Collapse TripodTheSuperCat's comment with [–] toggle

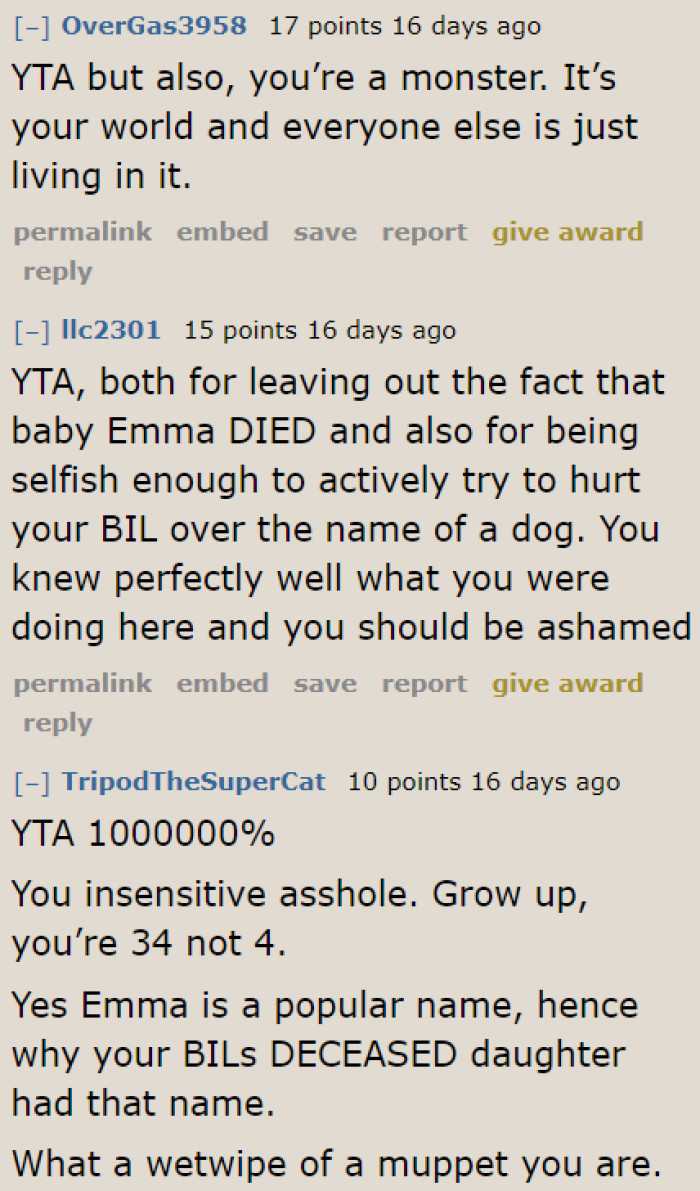tap(33, 782)
